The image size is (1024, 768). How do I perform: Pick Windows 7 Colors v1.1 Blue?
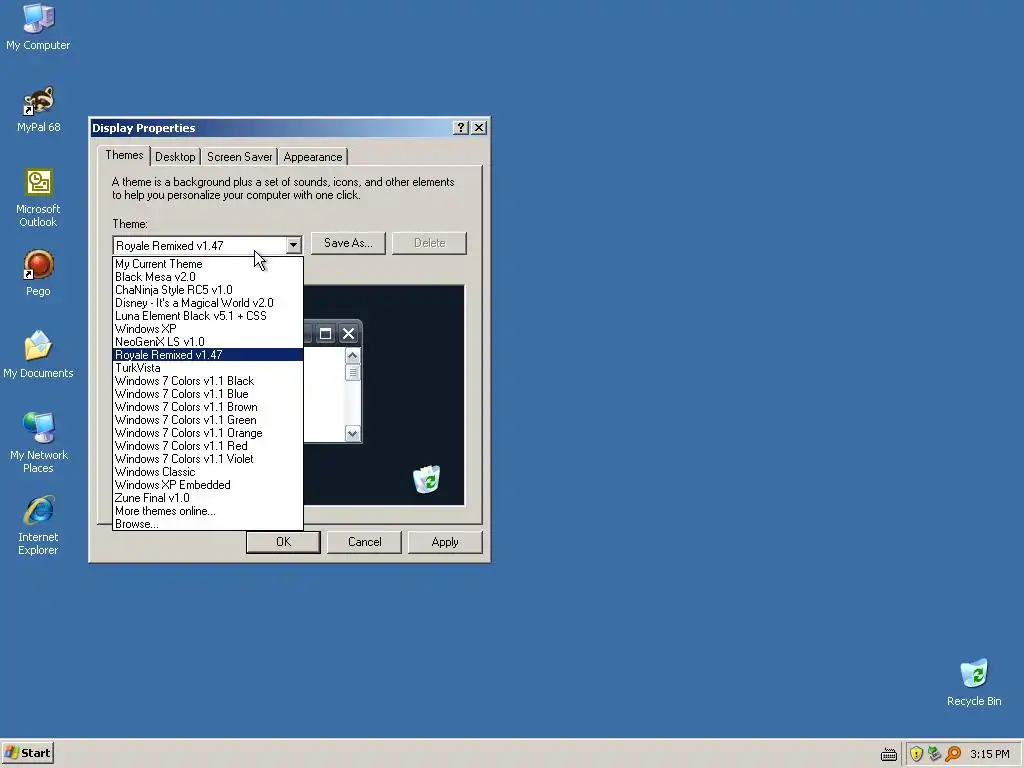(208, 394)
